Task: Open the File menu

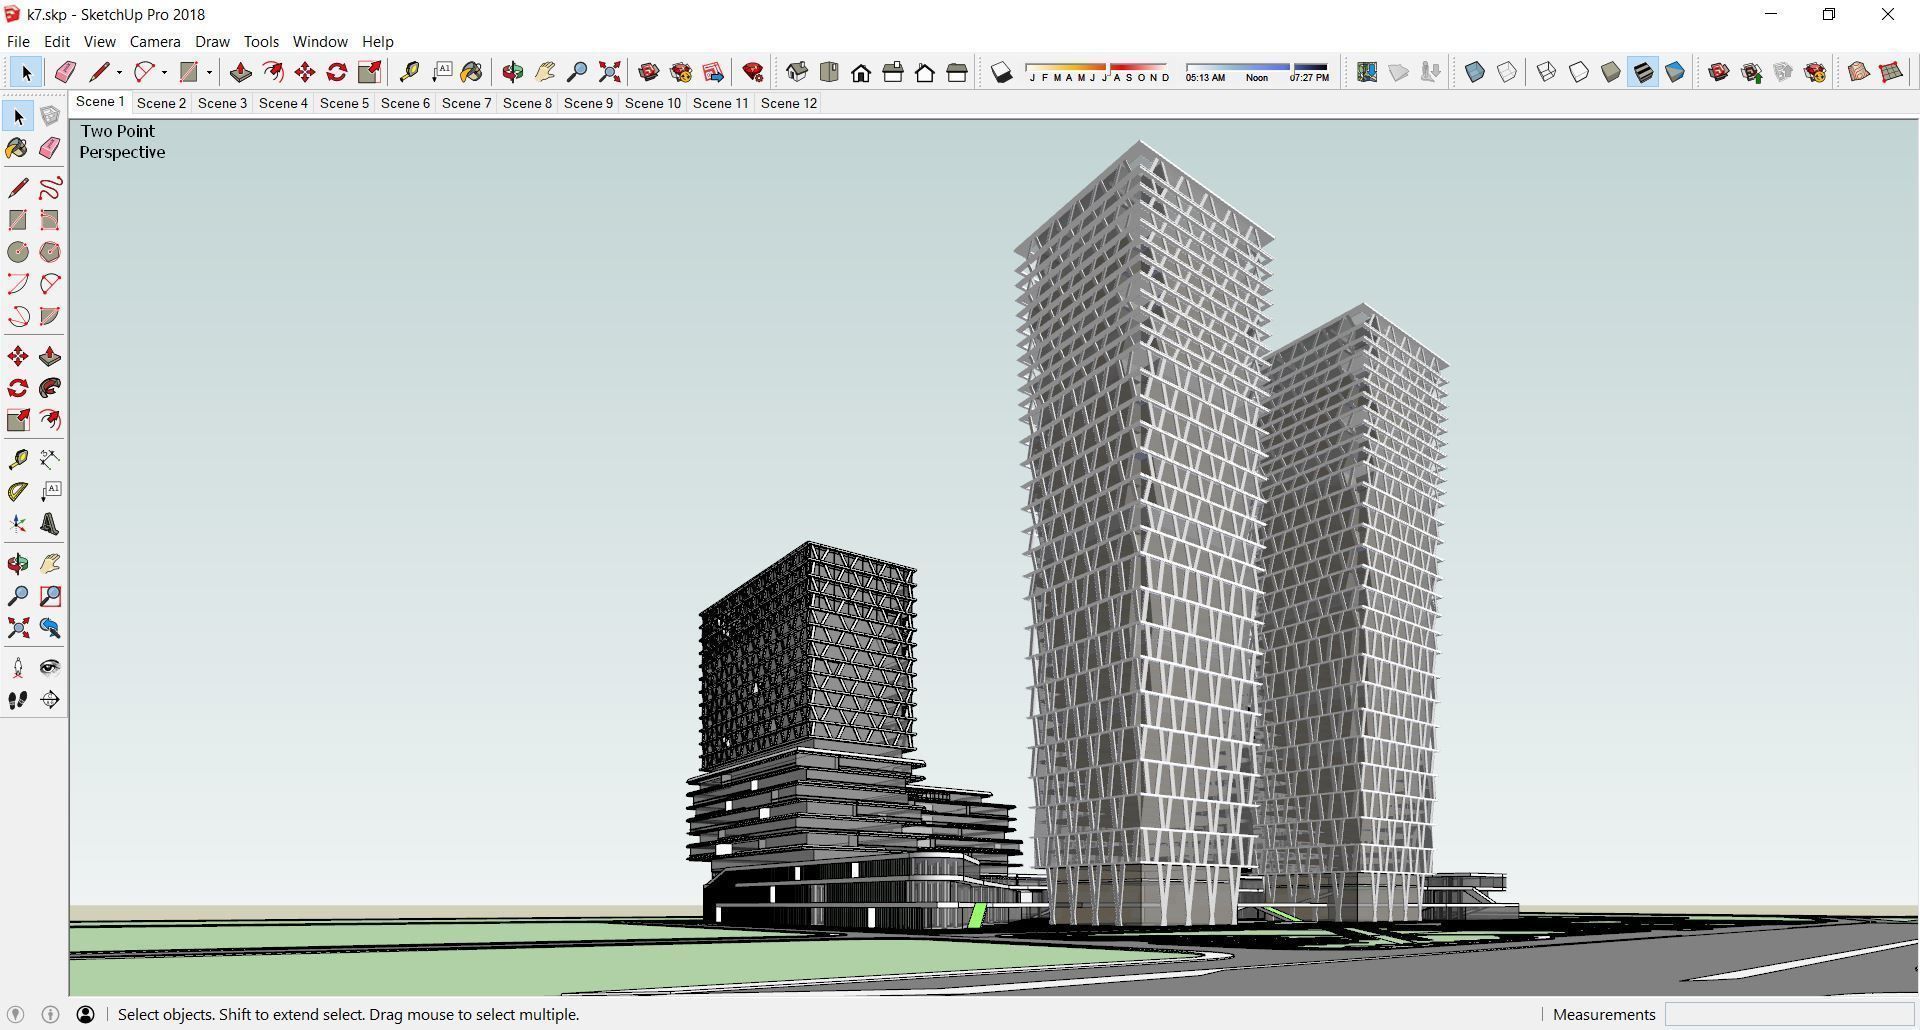Action: coord(18,42)
